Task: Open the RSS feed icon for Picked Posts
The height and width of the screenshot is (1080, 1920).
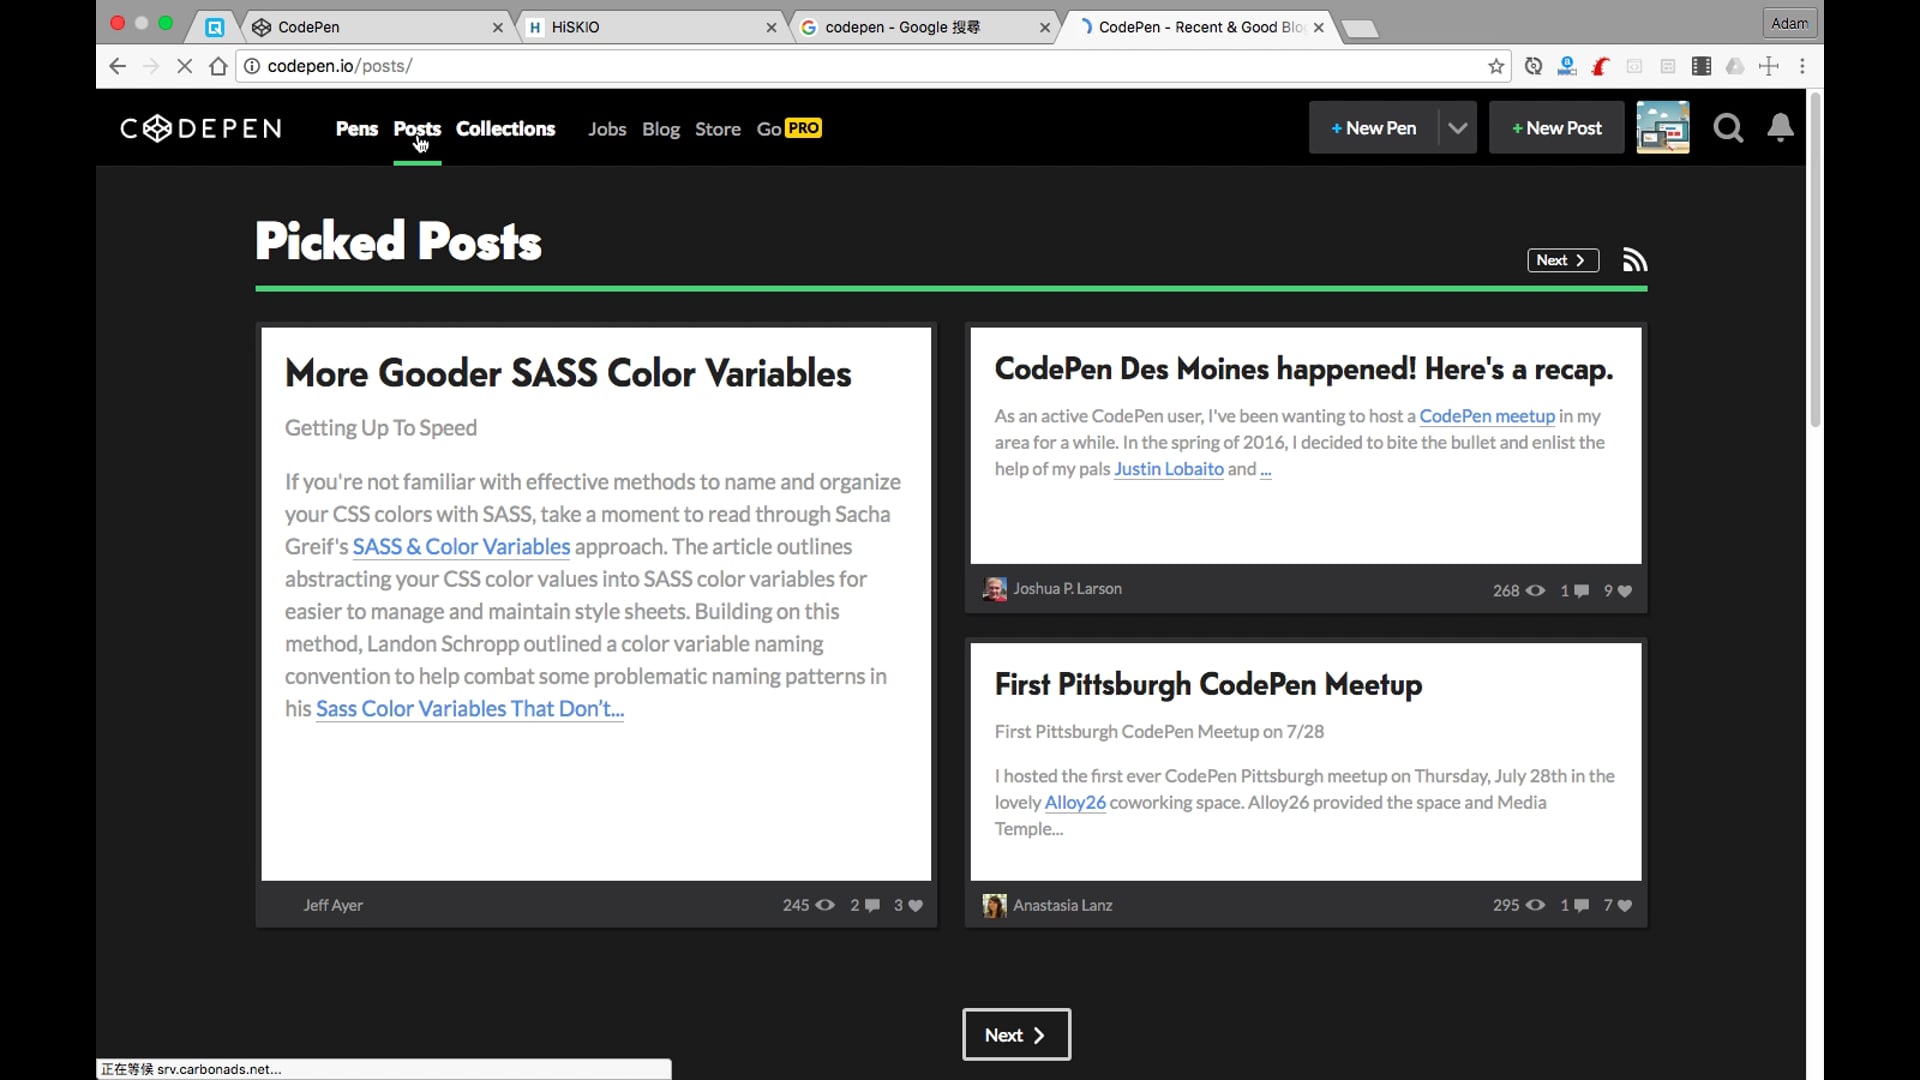Action: pyautogui.click(x=1634, y=259)
